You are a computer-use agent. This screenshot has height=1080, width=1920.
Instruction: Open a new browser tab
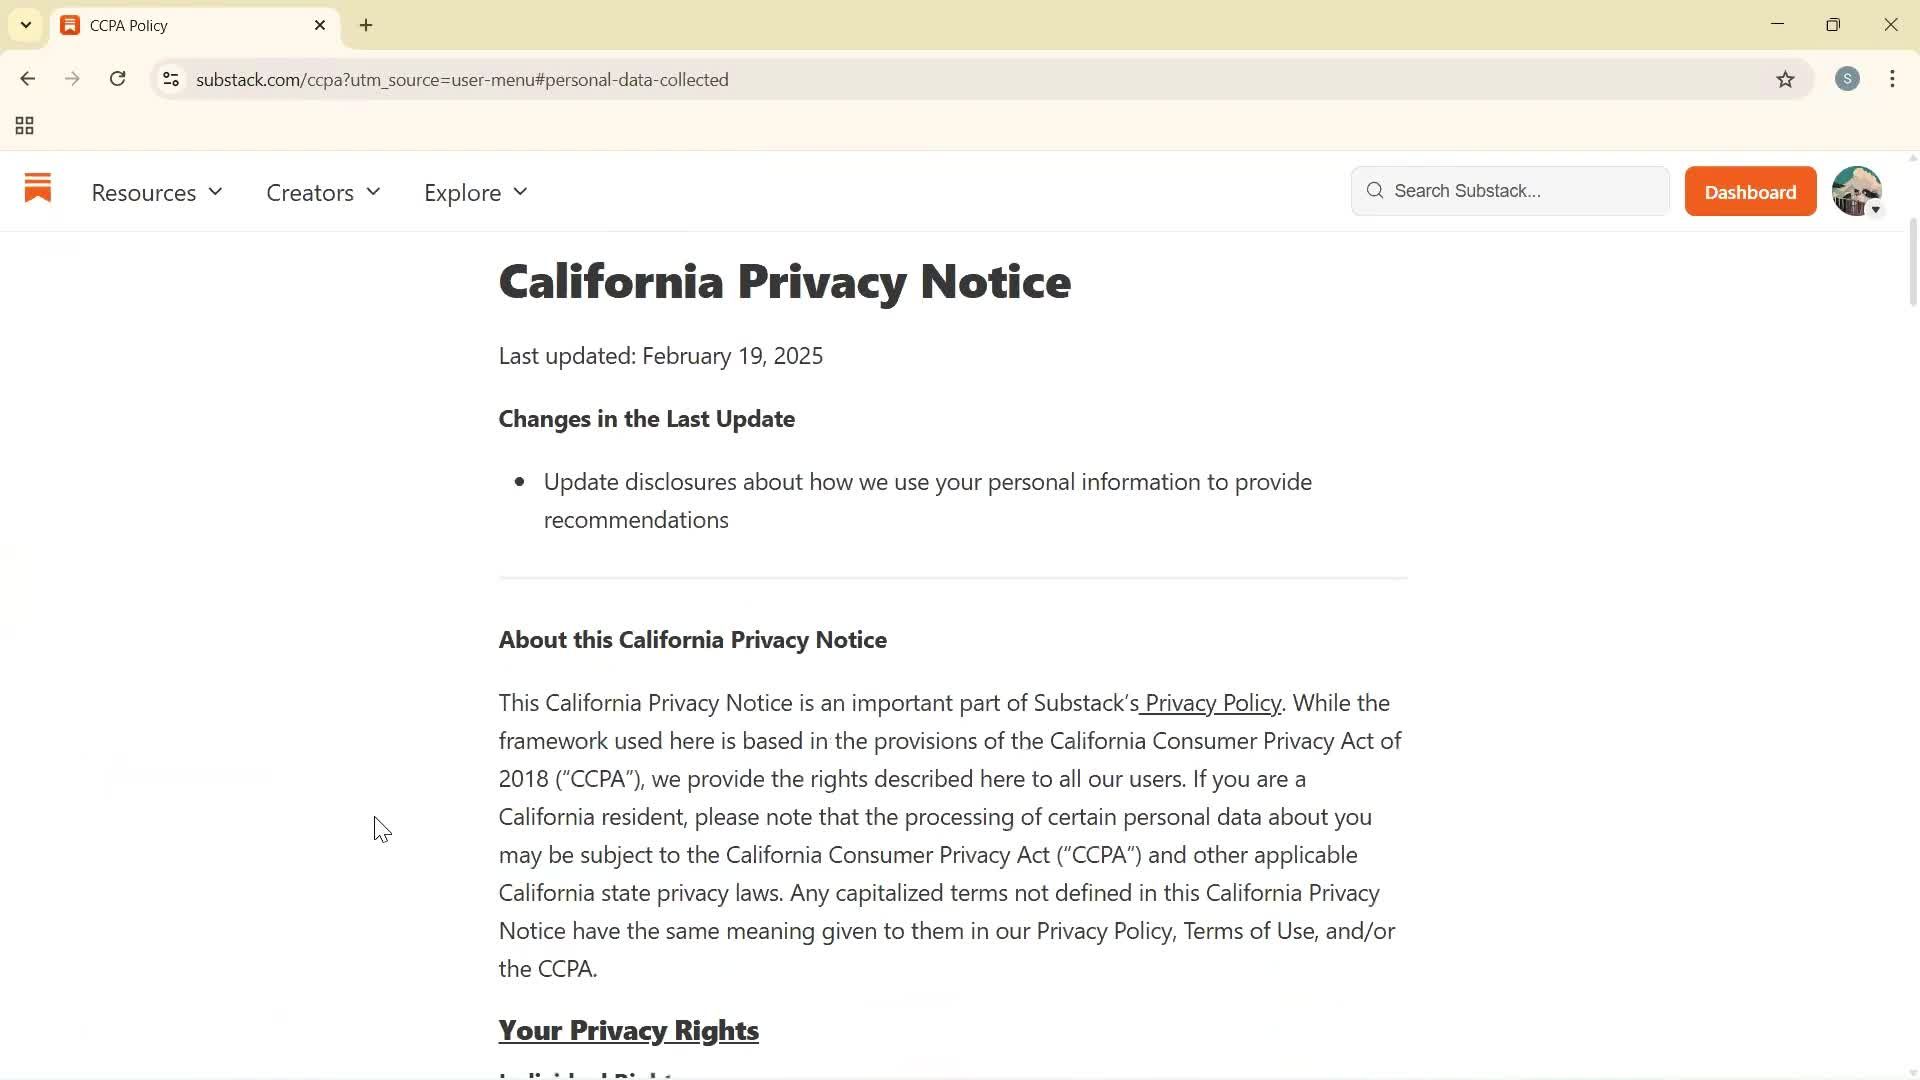[365, 25]
